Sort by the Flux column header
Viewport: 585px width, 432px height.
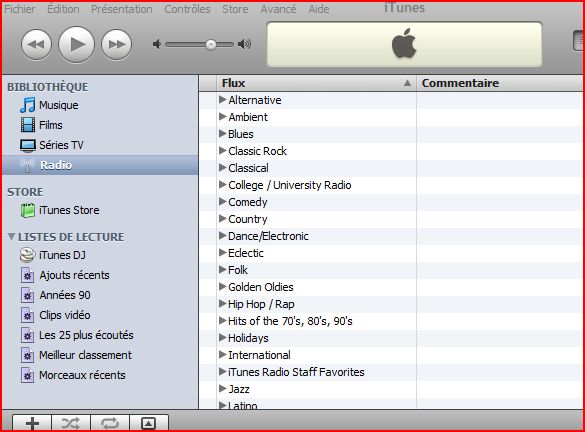pyautogui.click(x=316, y=83)
